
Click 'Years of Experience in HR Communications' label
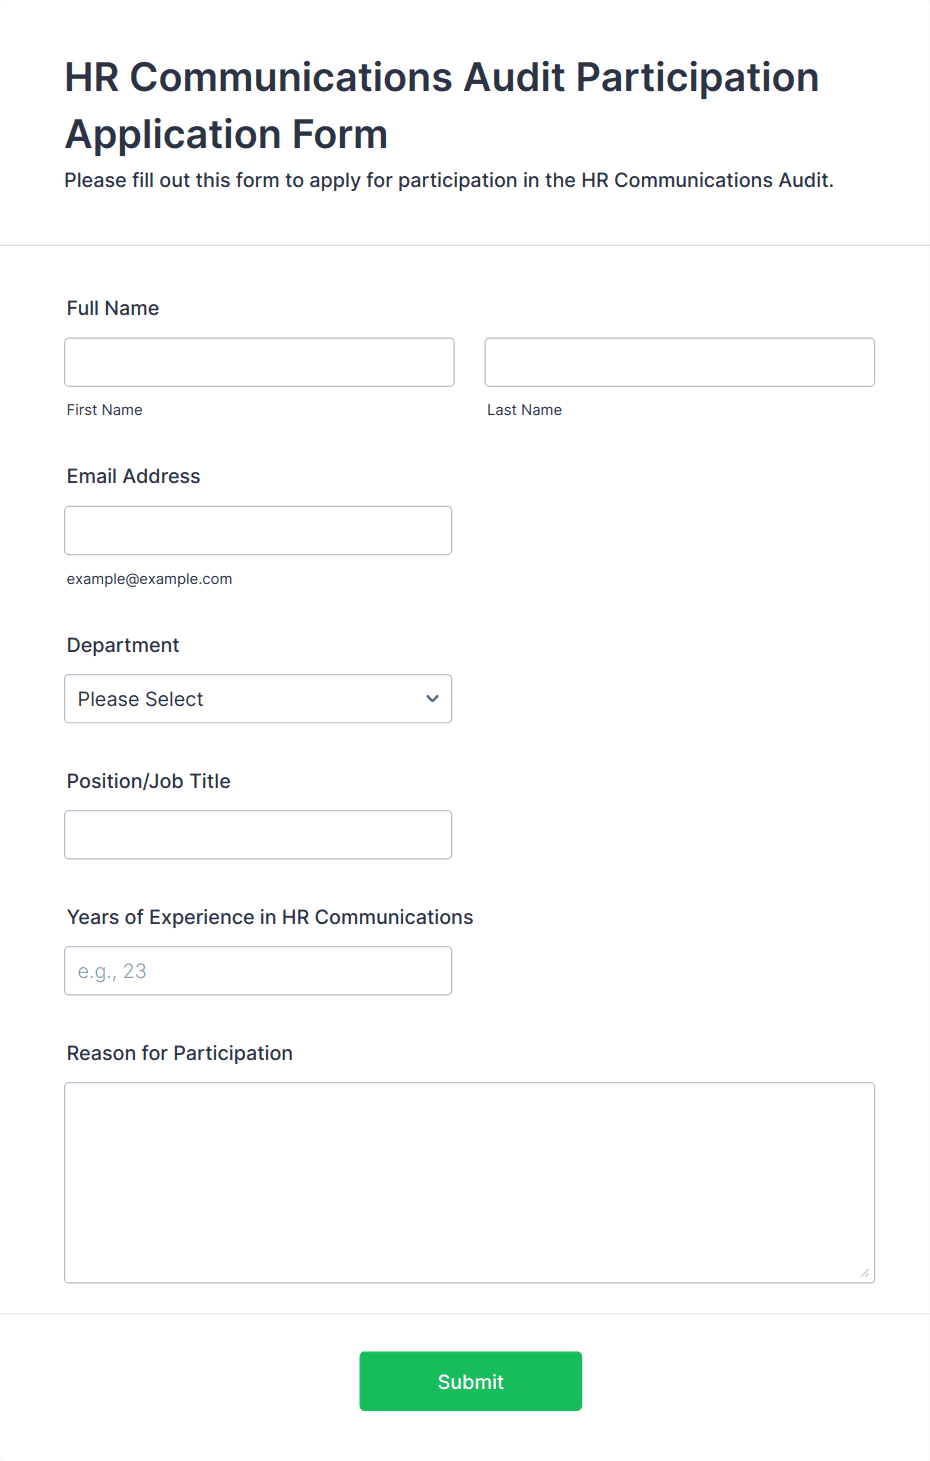tap(270, 917)
